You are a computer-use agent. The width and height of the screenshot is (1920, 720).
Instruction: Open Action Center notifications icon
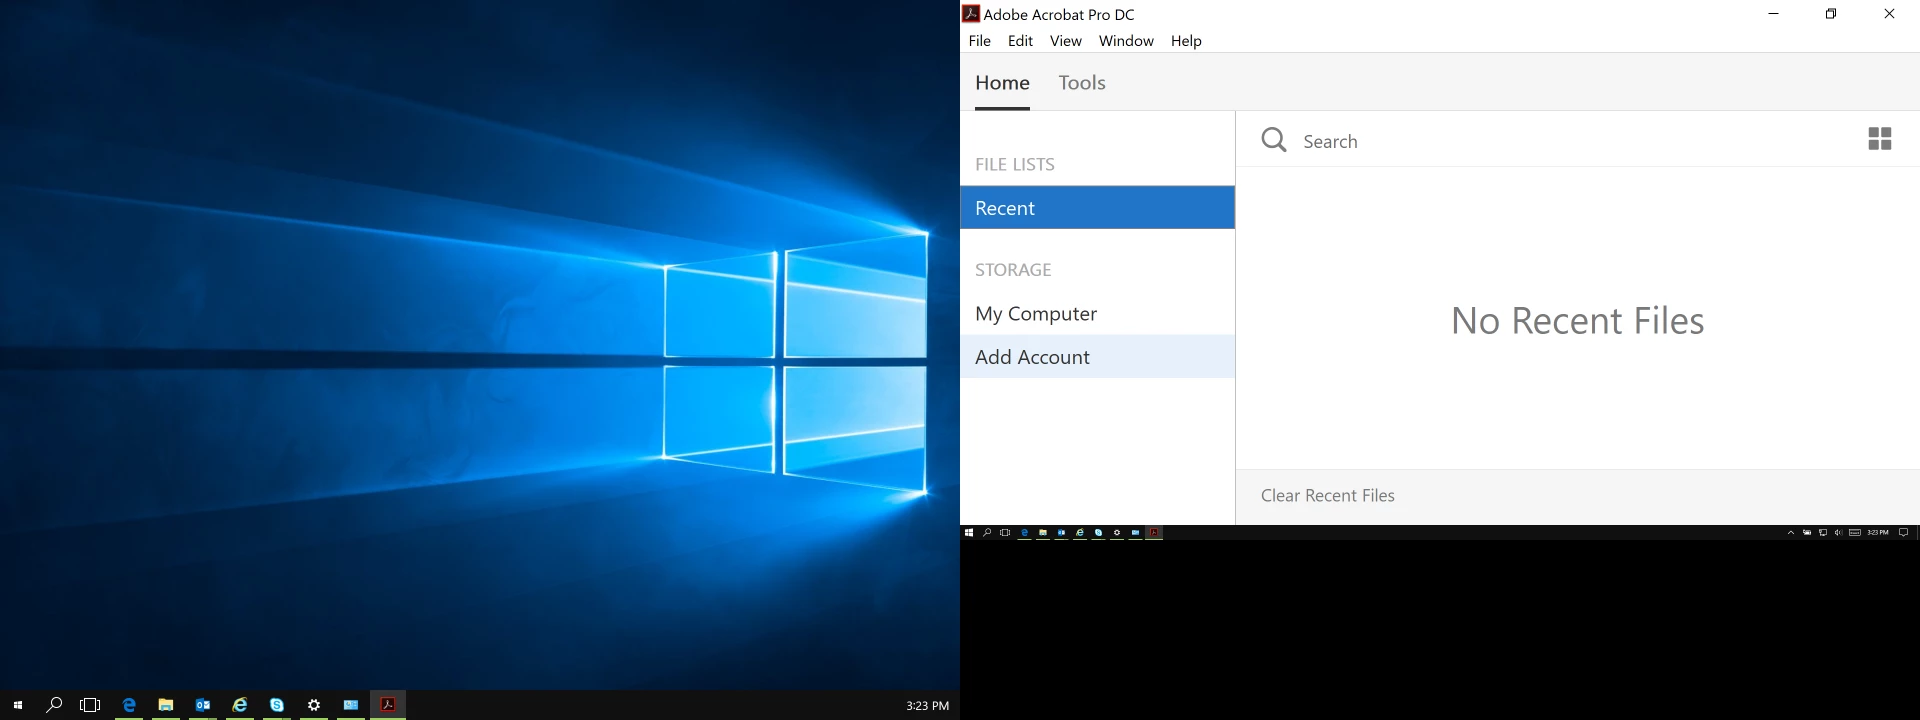point(1903,533)
